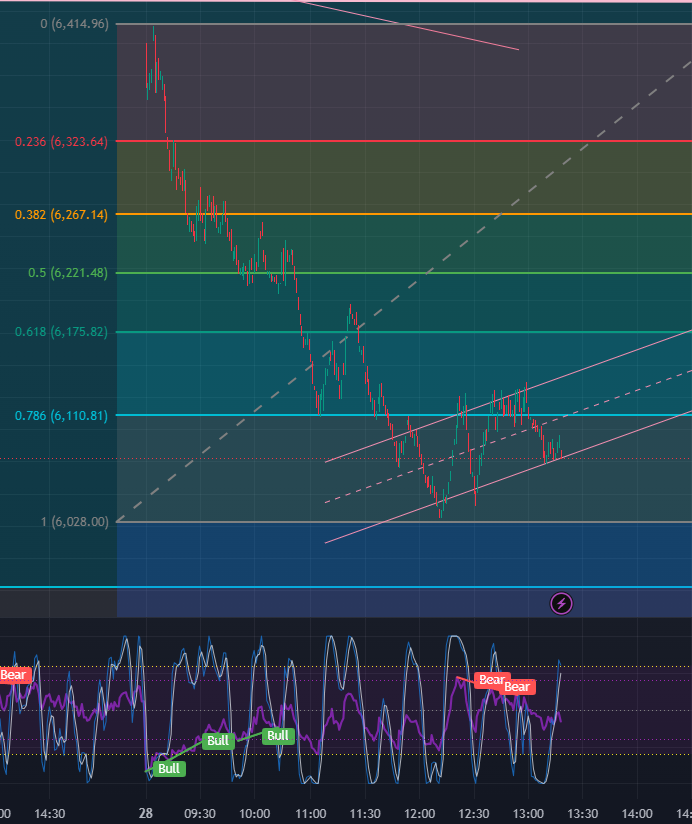Click the 09:30 time axis label

tap(200, 813)
